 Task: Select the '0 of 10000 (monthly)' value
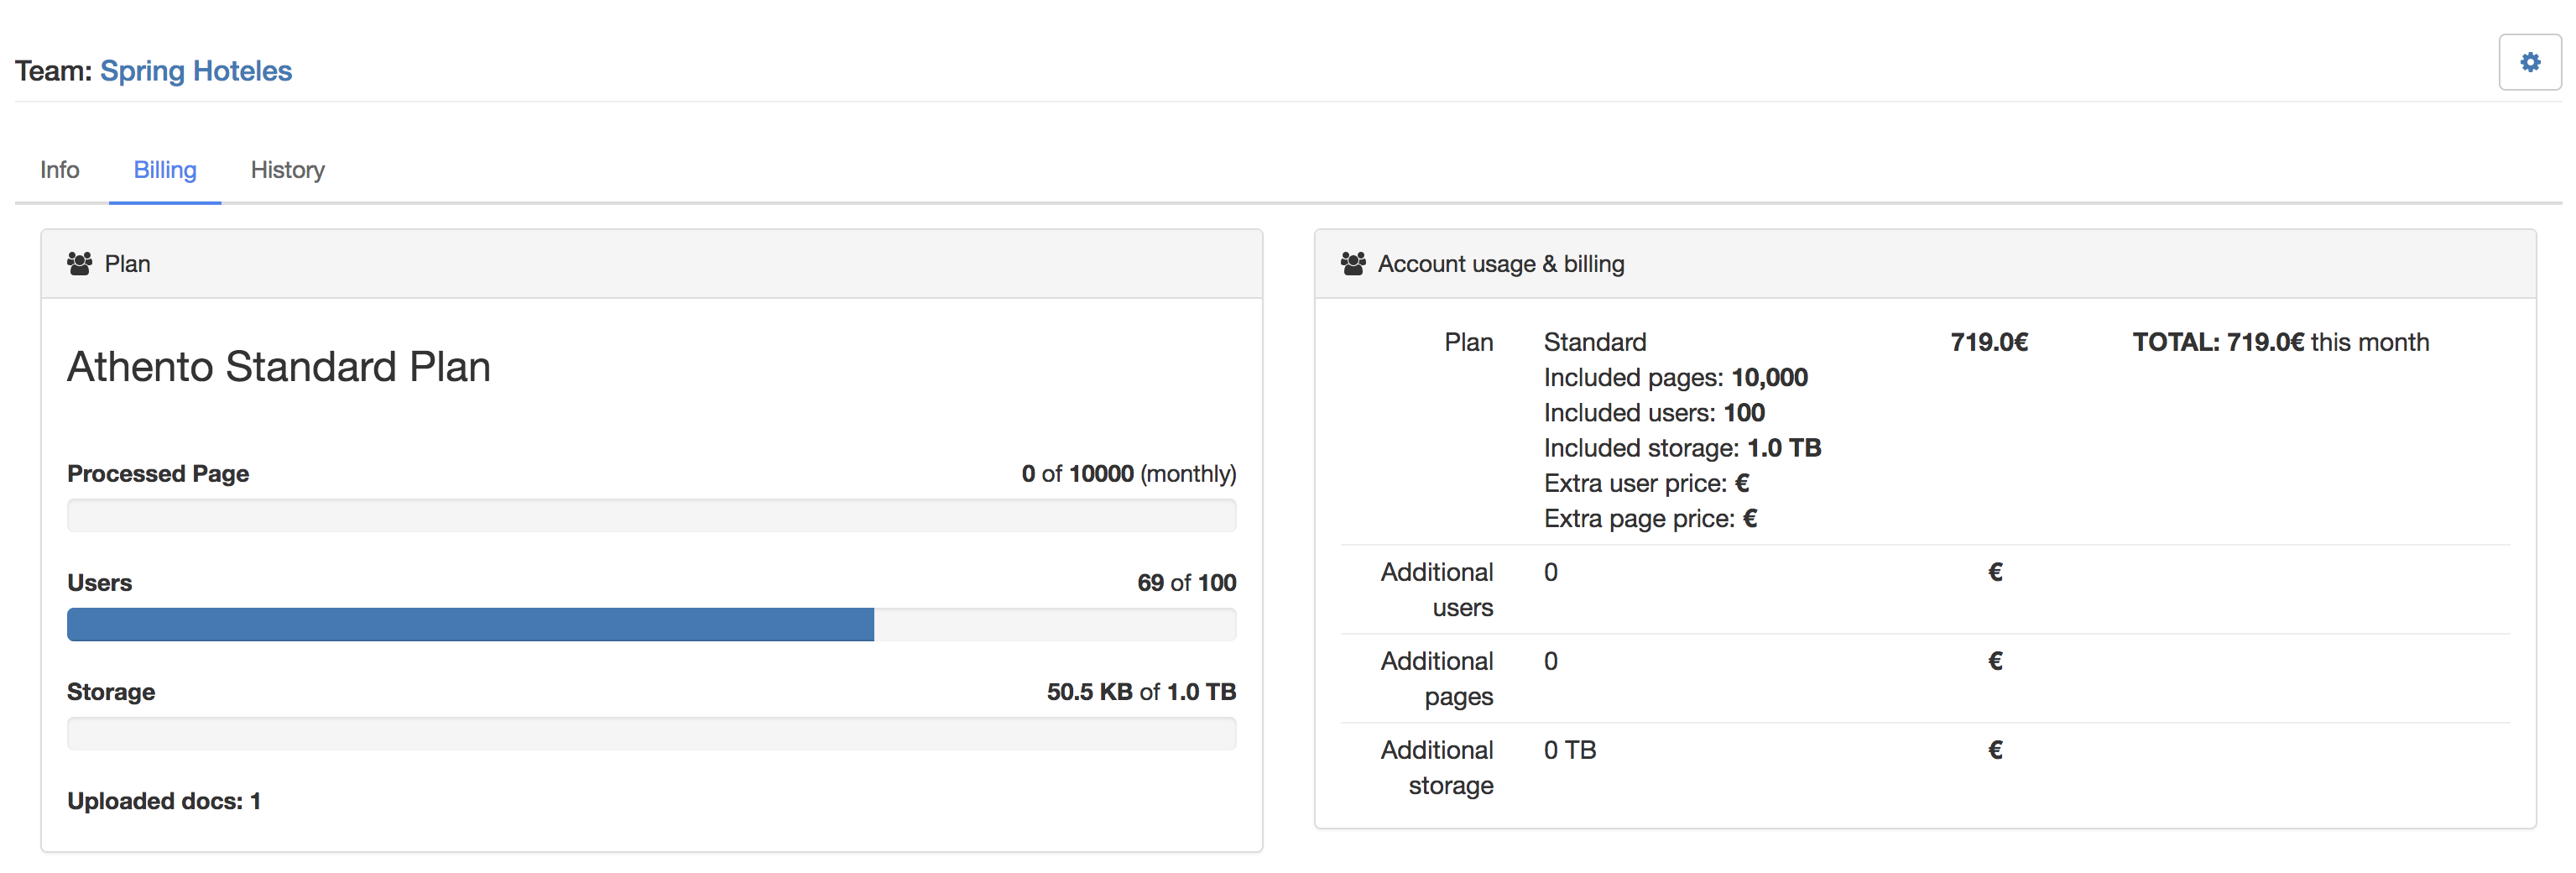tap(1129, 474)
